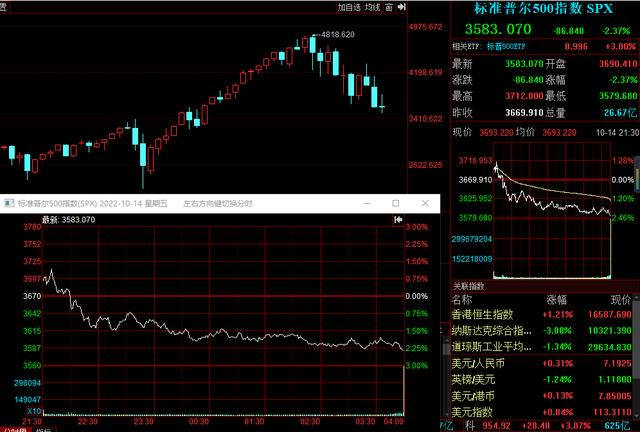The width and height of the screenshot is (640, 432).
Task: Open the 标普500ETF related ETF link
Action: 506,47
